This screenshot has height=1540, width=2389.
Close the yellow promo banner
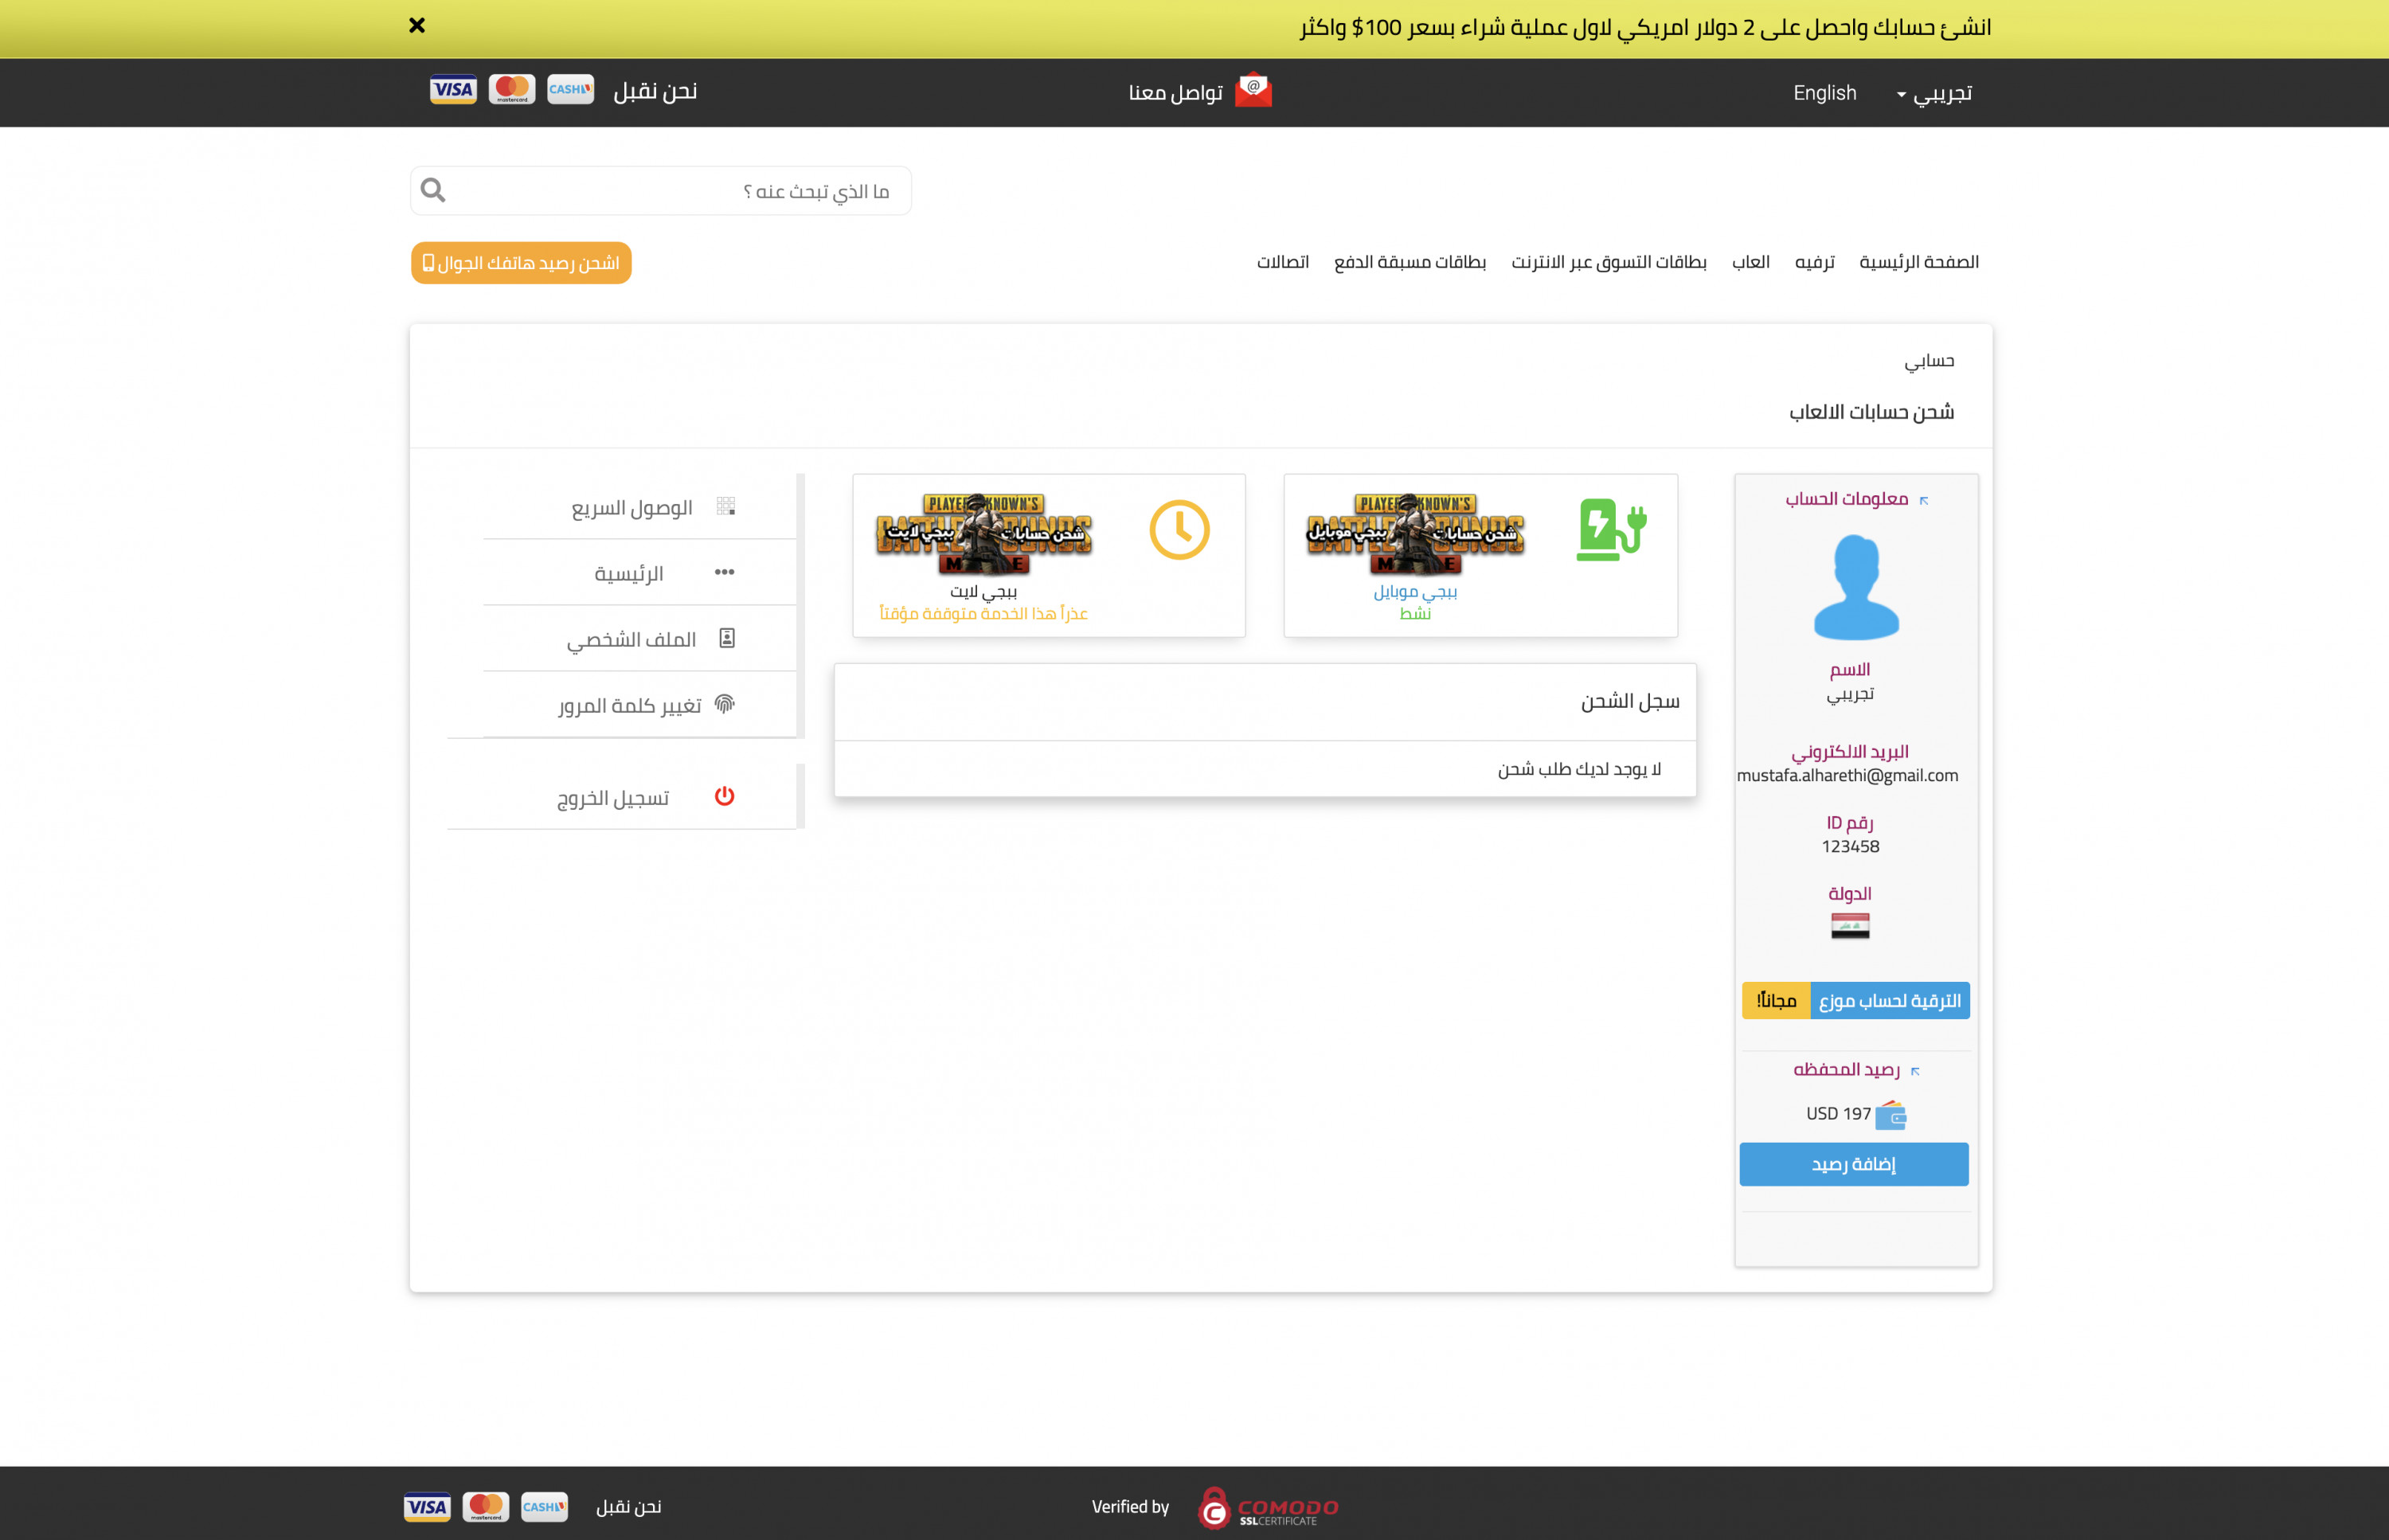click(417, 26)
